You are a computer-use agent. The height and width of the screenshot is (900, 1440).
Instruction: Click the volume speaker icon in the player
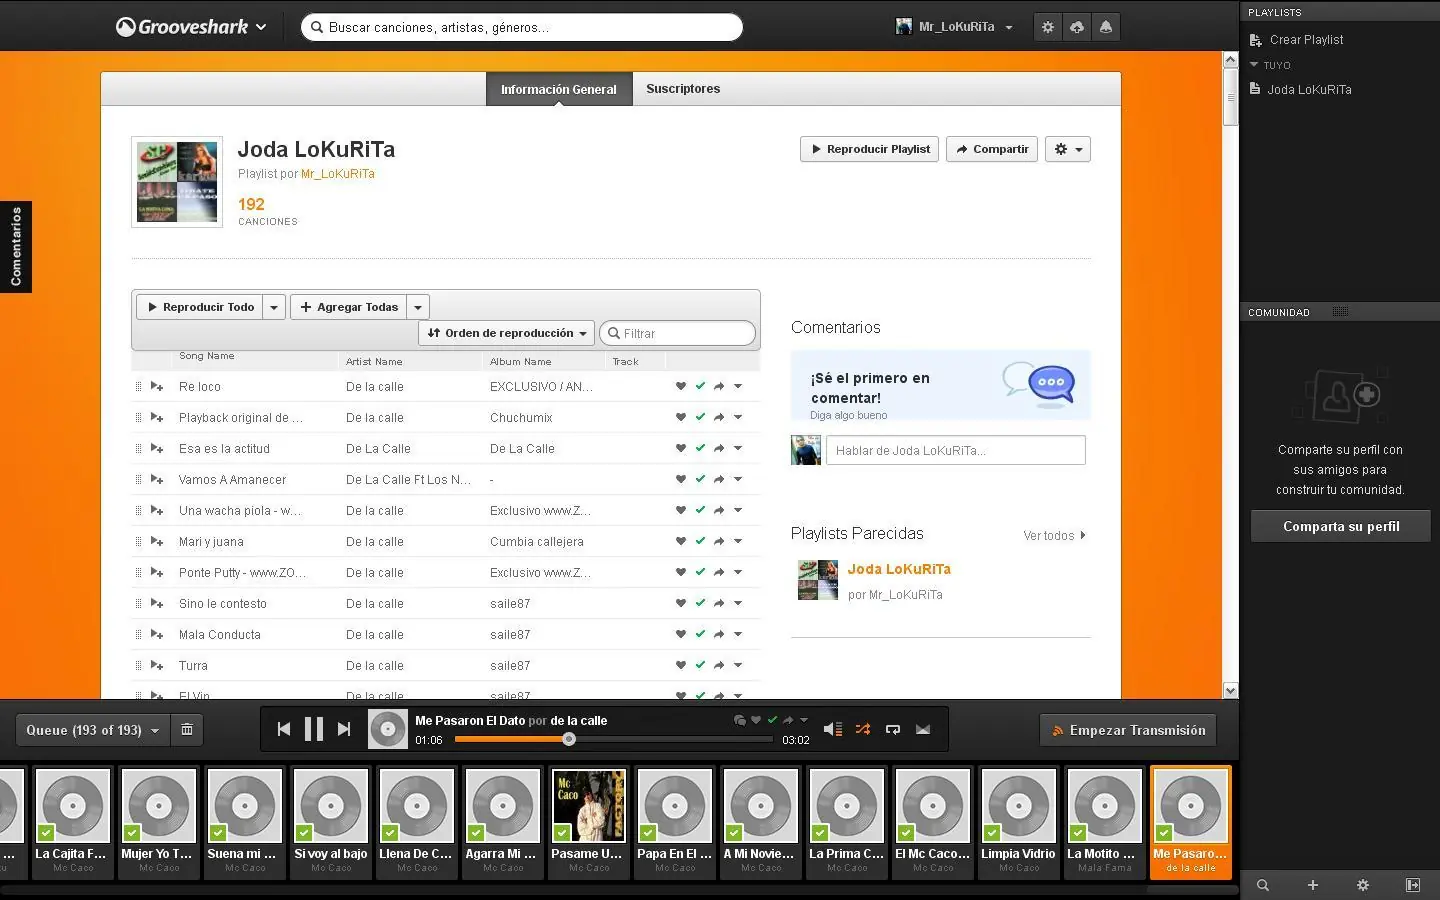pyautogui.click(x=832, y=729)
